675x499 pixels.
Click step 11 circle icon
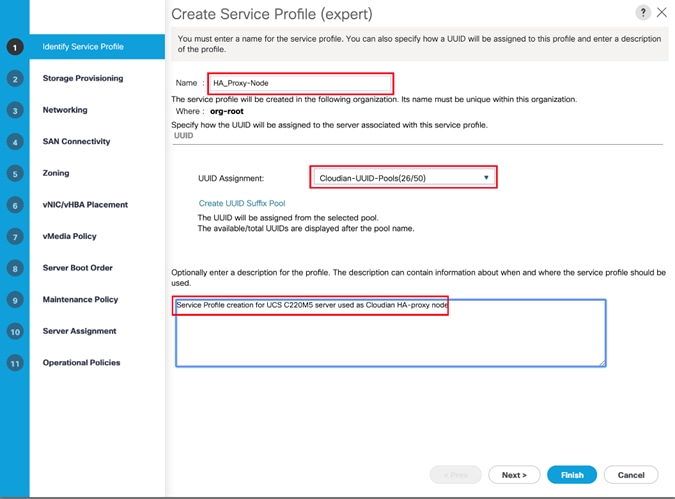click(x=15, y=363)
